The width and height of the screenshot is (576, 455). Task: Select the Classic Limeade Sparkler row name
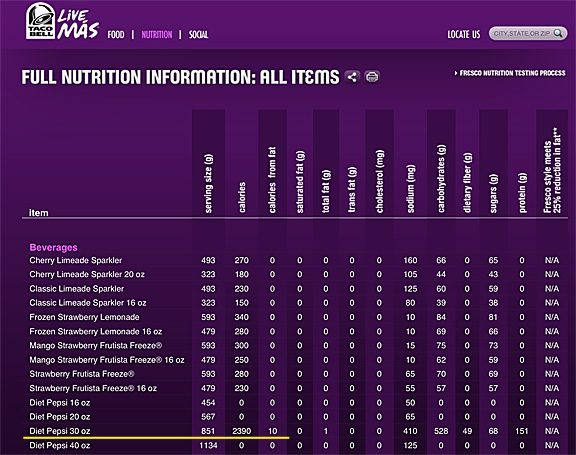[x=77, y=289]
